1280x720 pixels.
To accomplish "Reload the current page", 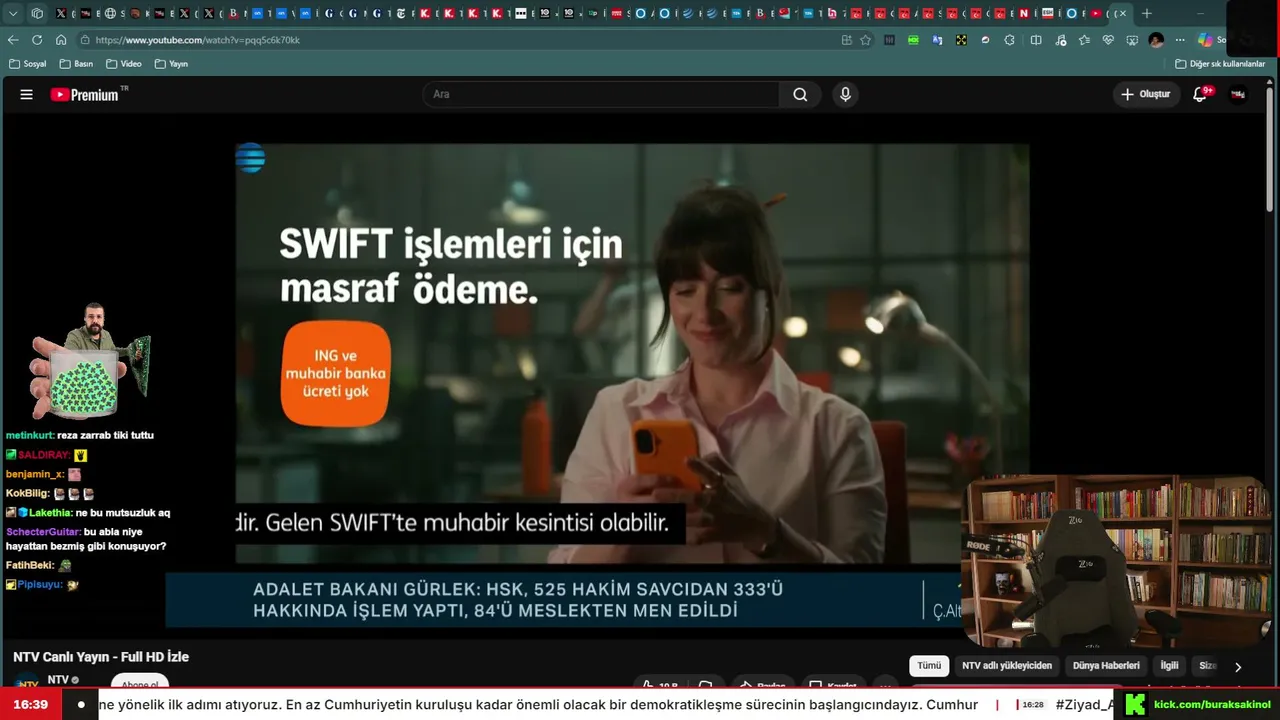I will point(37,40).
